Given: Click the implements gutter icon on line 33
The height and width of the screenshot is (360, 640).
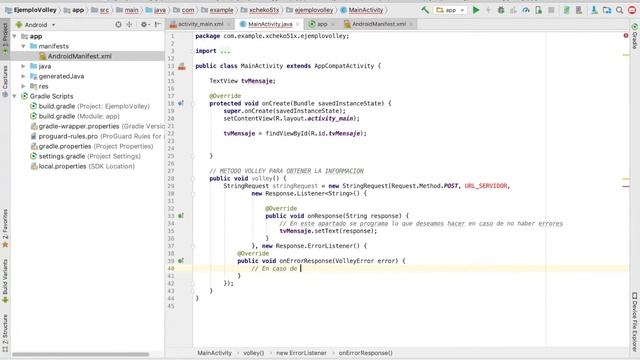Looking at the screenshot, I should click(180, 216).
